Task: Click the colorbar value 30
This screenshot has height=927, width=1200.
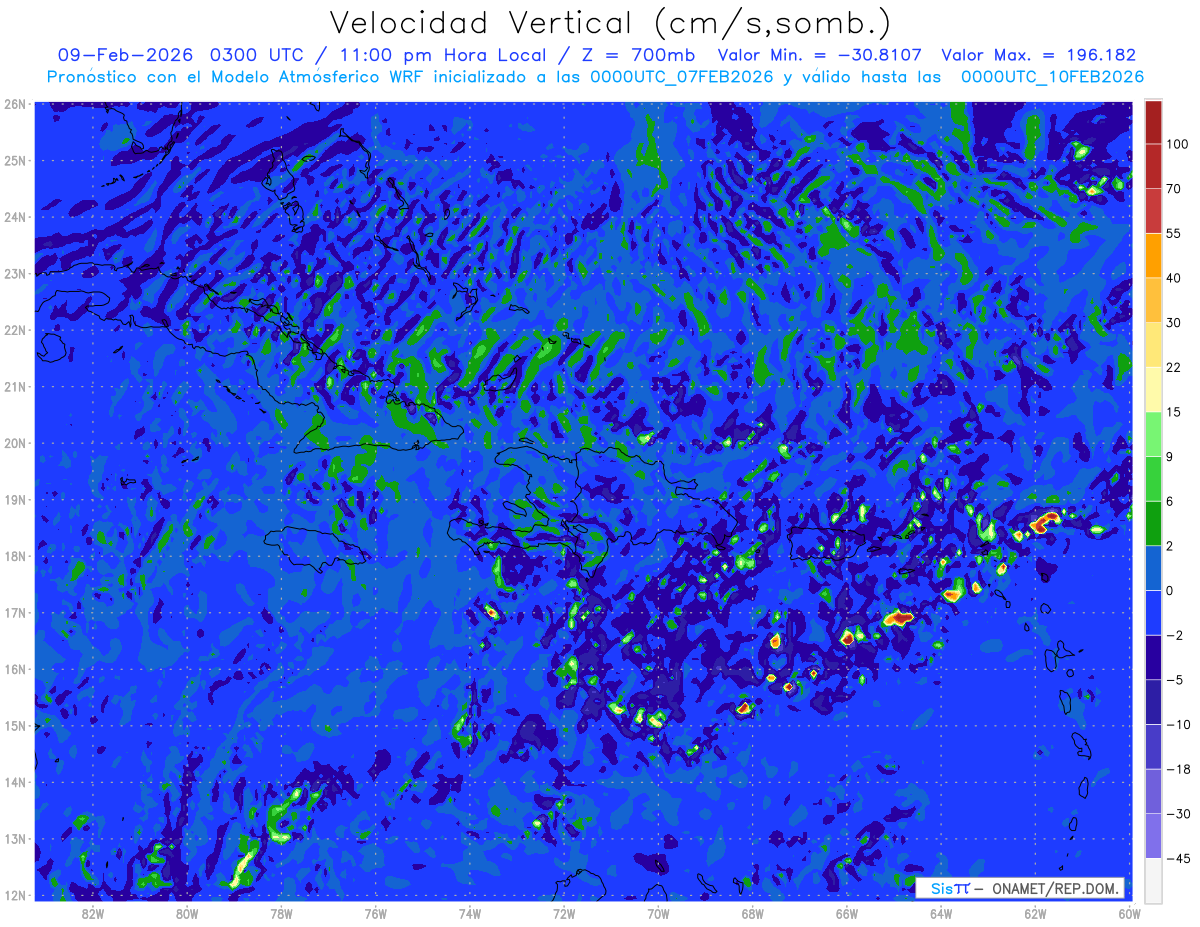Action: (1174, 323)
